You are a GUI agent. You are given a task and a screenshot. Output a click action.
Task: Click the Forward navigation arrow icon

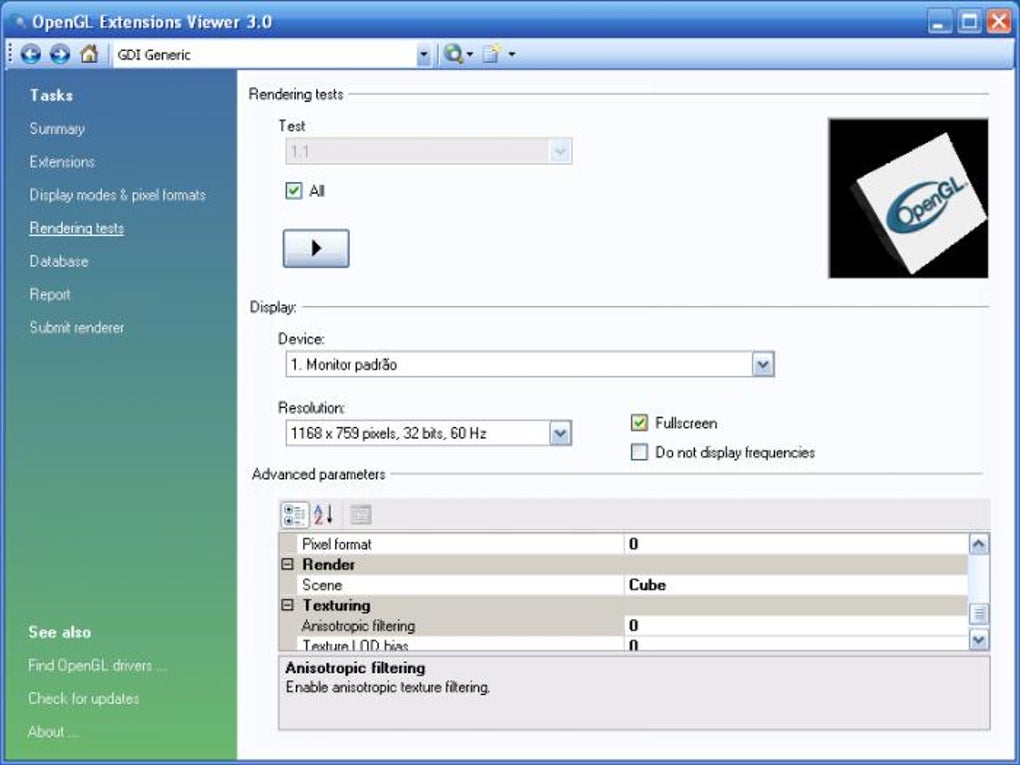pyautogui.click(x=60, y=54)
